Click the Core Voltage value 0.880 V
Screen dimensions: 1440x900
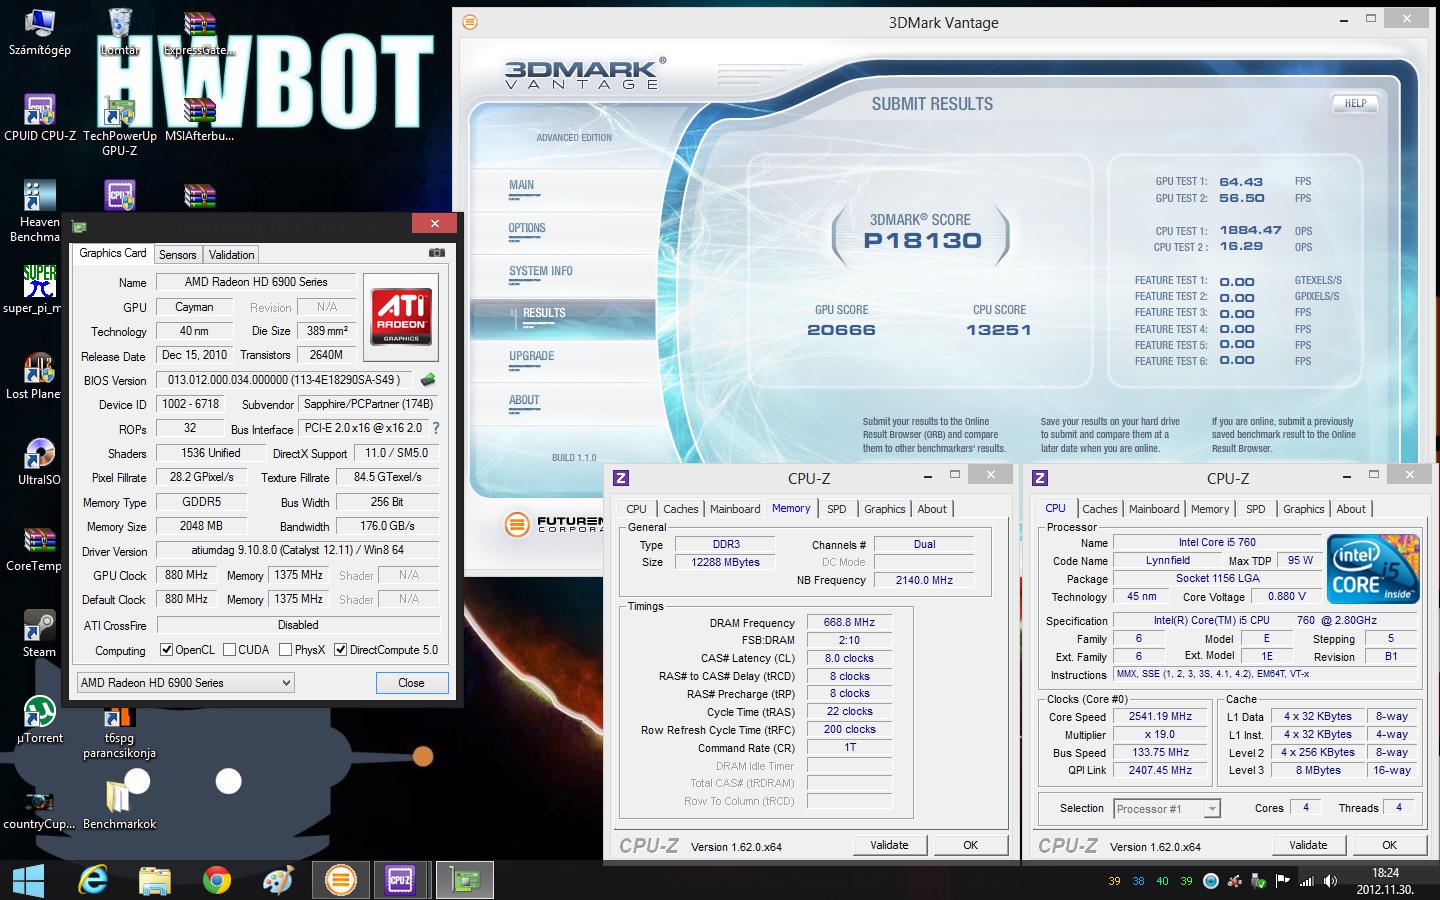(1286, 596)
